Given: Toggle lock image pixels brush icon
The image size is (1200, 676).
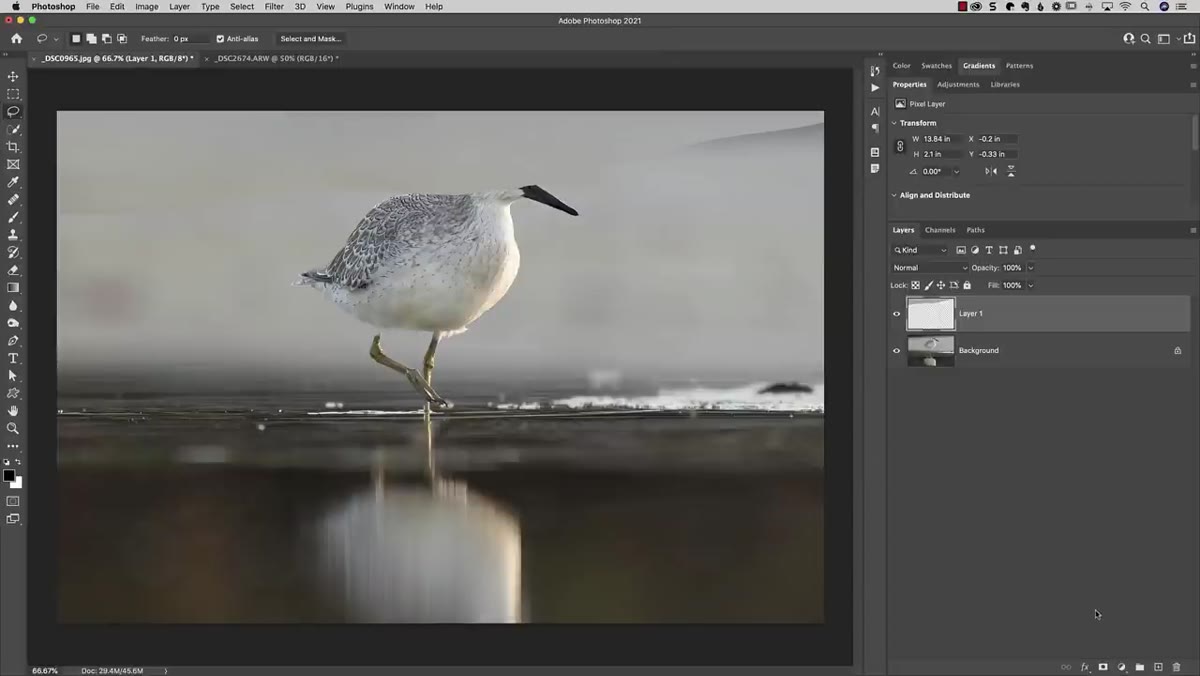Looking at the screenshot, I should click(x=928, y=285).
